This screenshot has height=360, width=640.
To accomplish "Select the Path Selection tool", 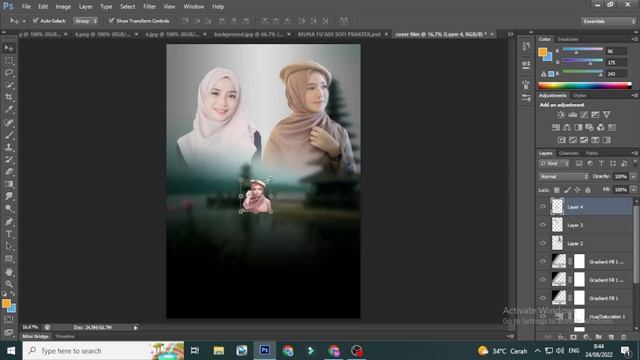I will [x=9, y=246].
